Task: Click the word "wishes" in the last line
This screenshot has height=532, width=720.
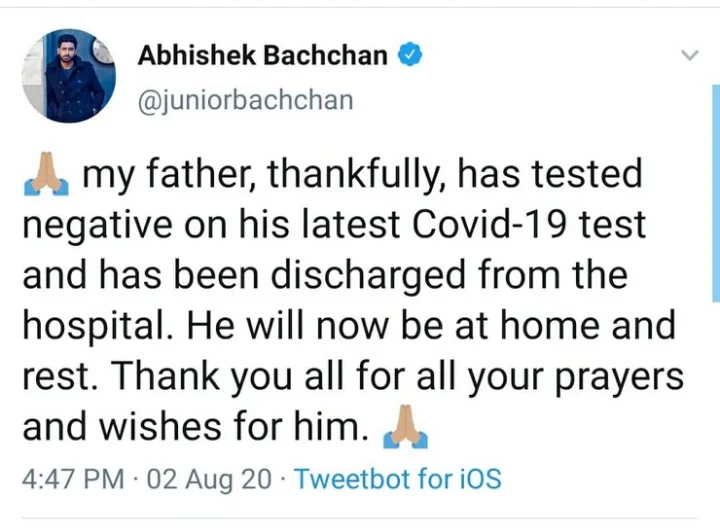Action: coord(161,426)
